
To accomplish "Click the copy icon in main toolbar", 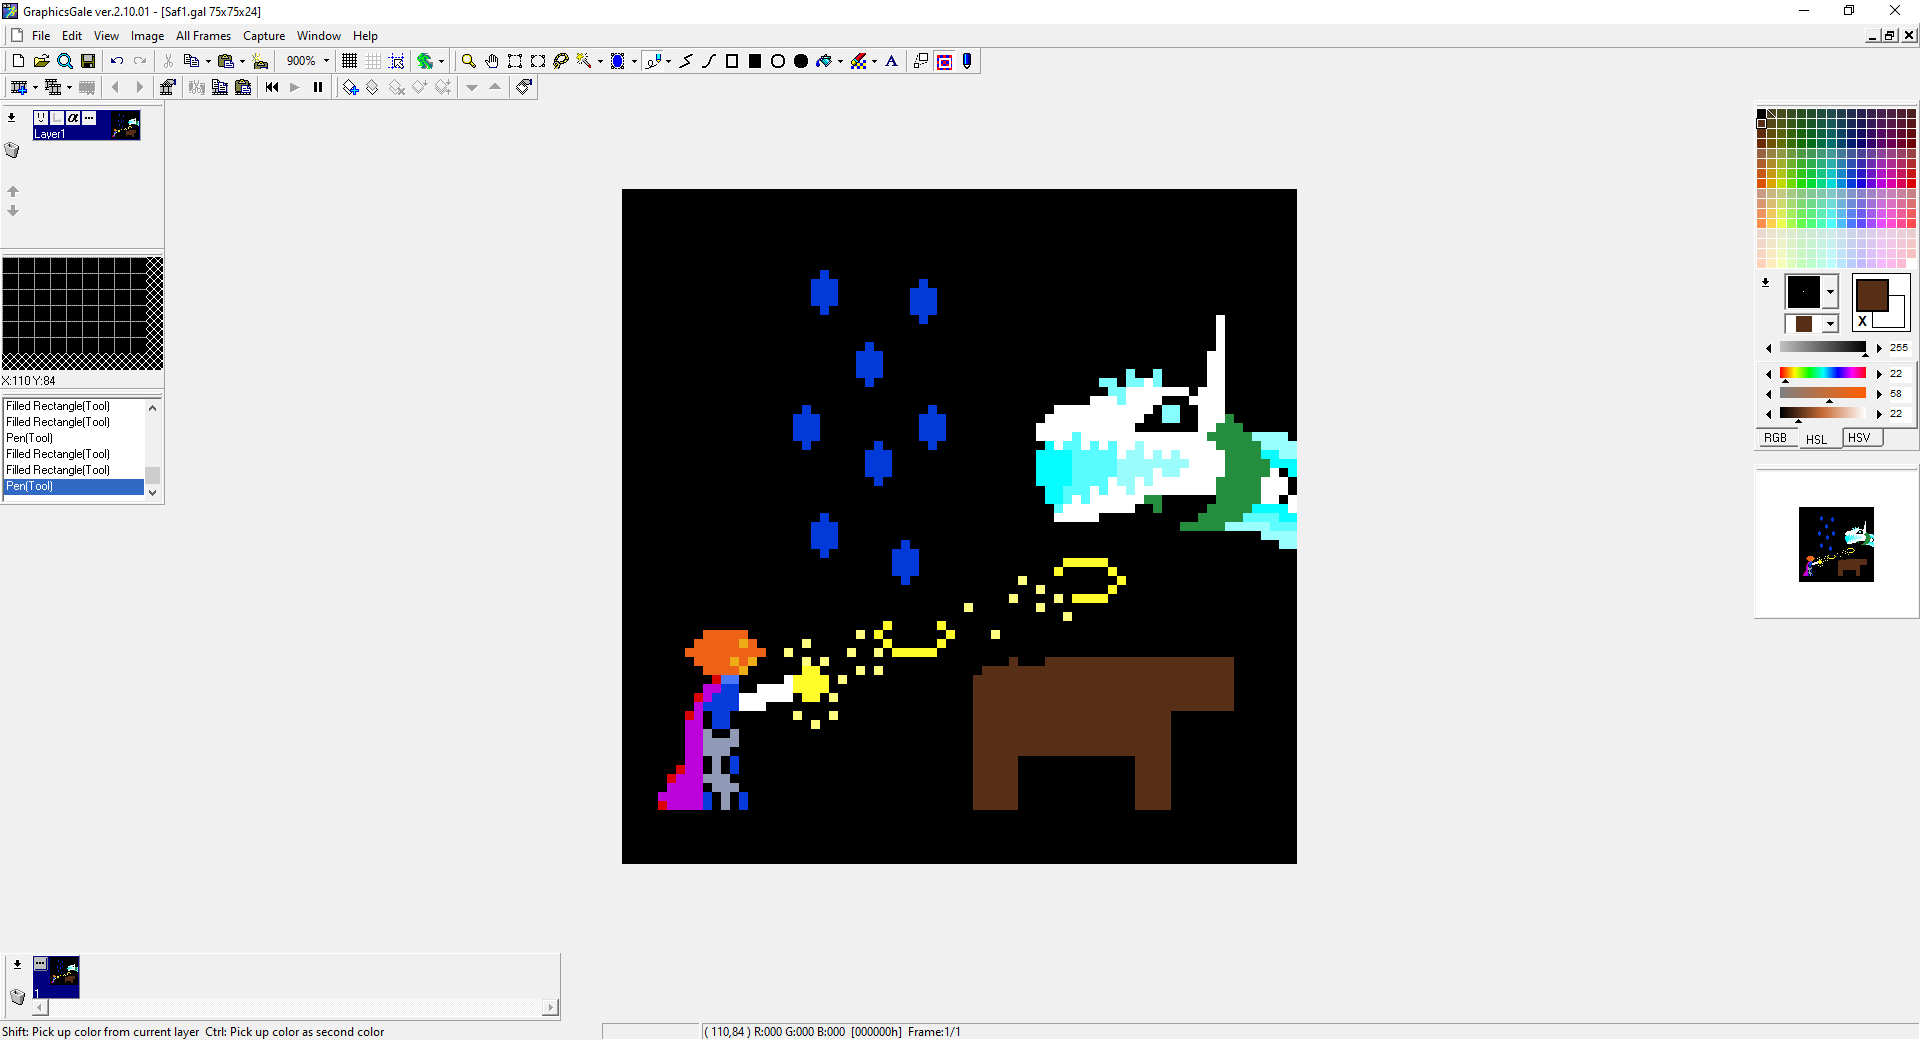I will (x=191, y=61).
